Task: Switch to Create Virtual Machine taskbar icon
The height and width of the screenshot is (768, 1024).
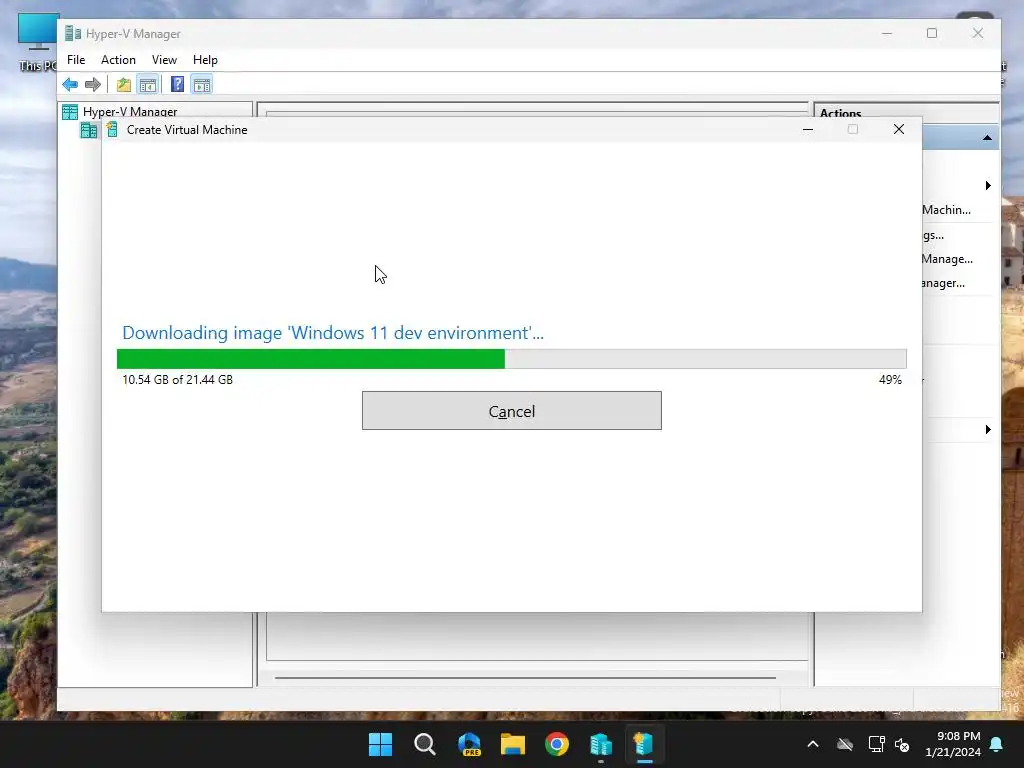Action: pos(645,744)
